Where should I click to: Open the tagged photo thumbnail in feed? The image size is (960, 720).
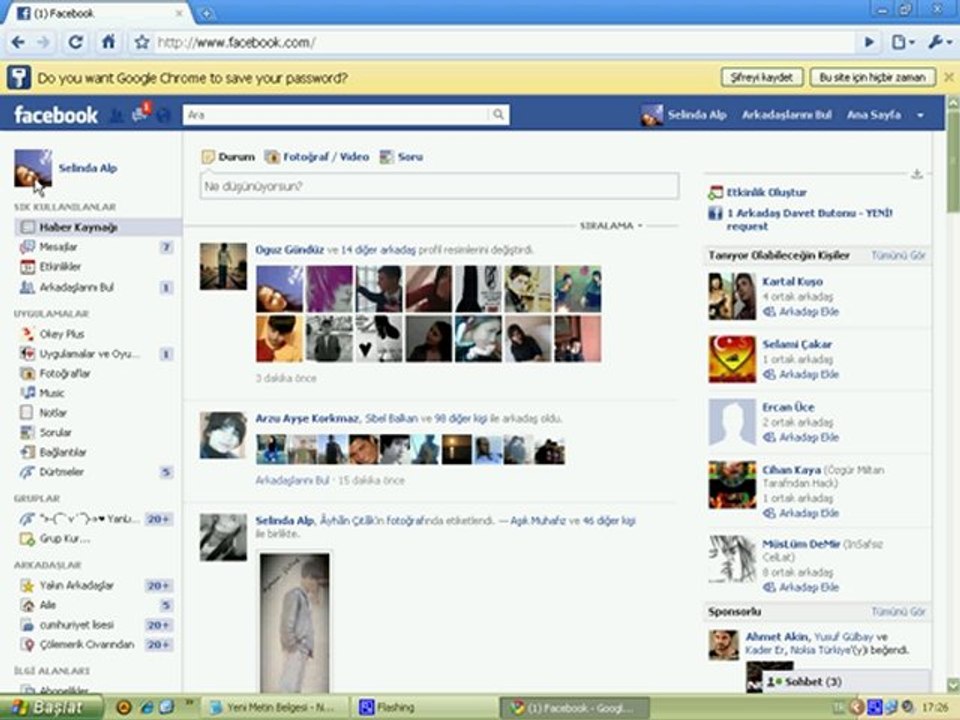point(294,622)
